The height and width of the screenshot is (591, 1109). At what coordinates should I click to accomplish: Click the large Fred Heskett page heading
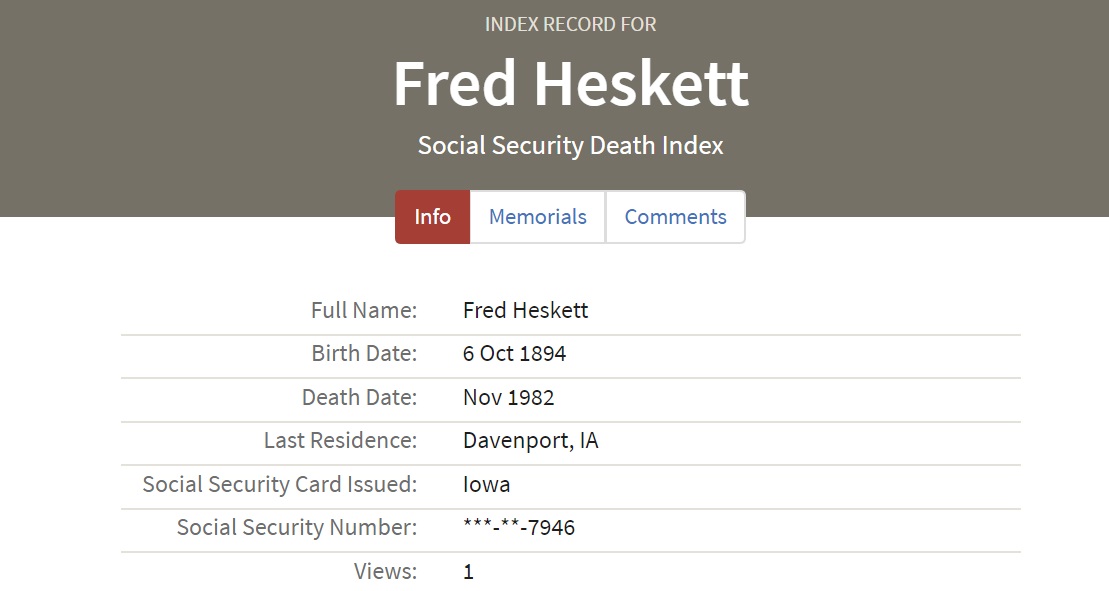point(570,84)
